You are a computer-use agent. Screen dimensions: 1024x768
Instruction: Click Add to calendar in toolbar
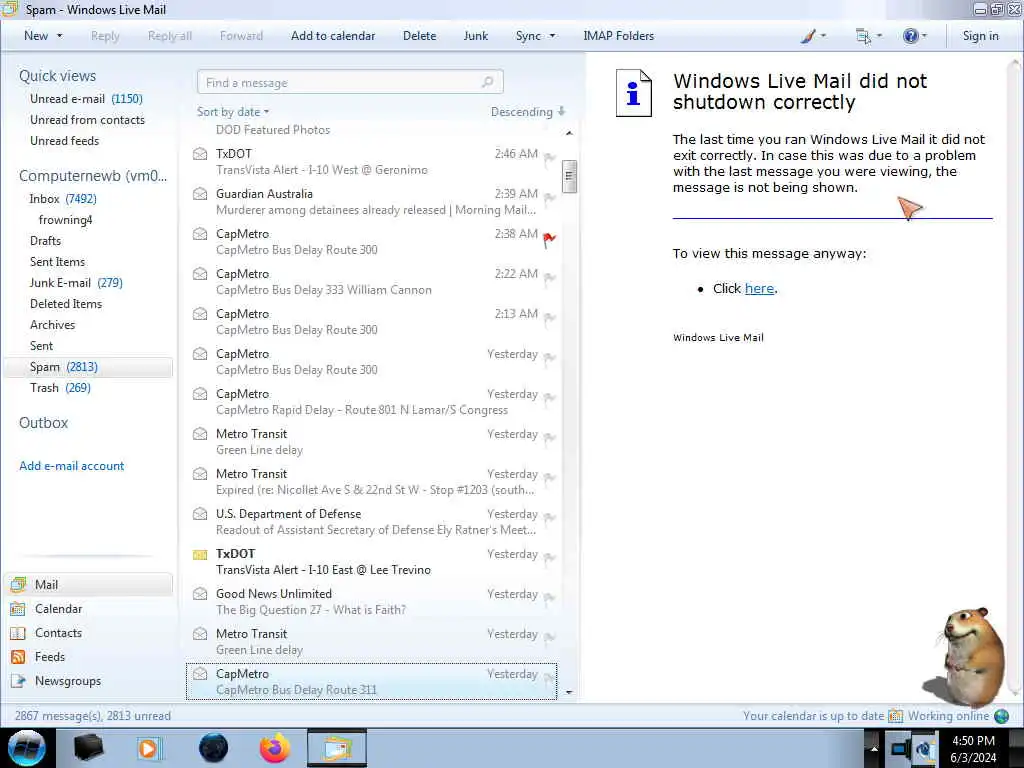pyautogui.click(x=333, y=36)
